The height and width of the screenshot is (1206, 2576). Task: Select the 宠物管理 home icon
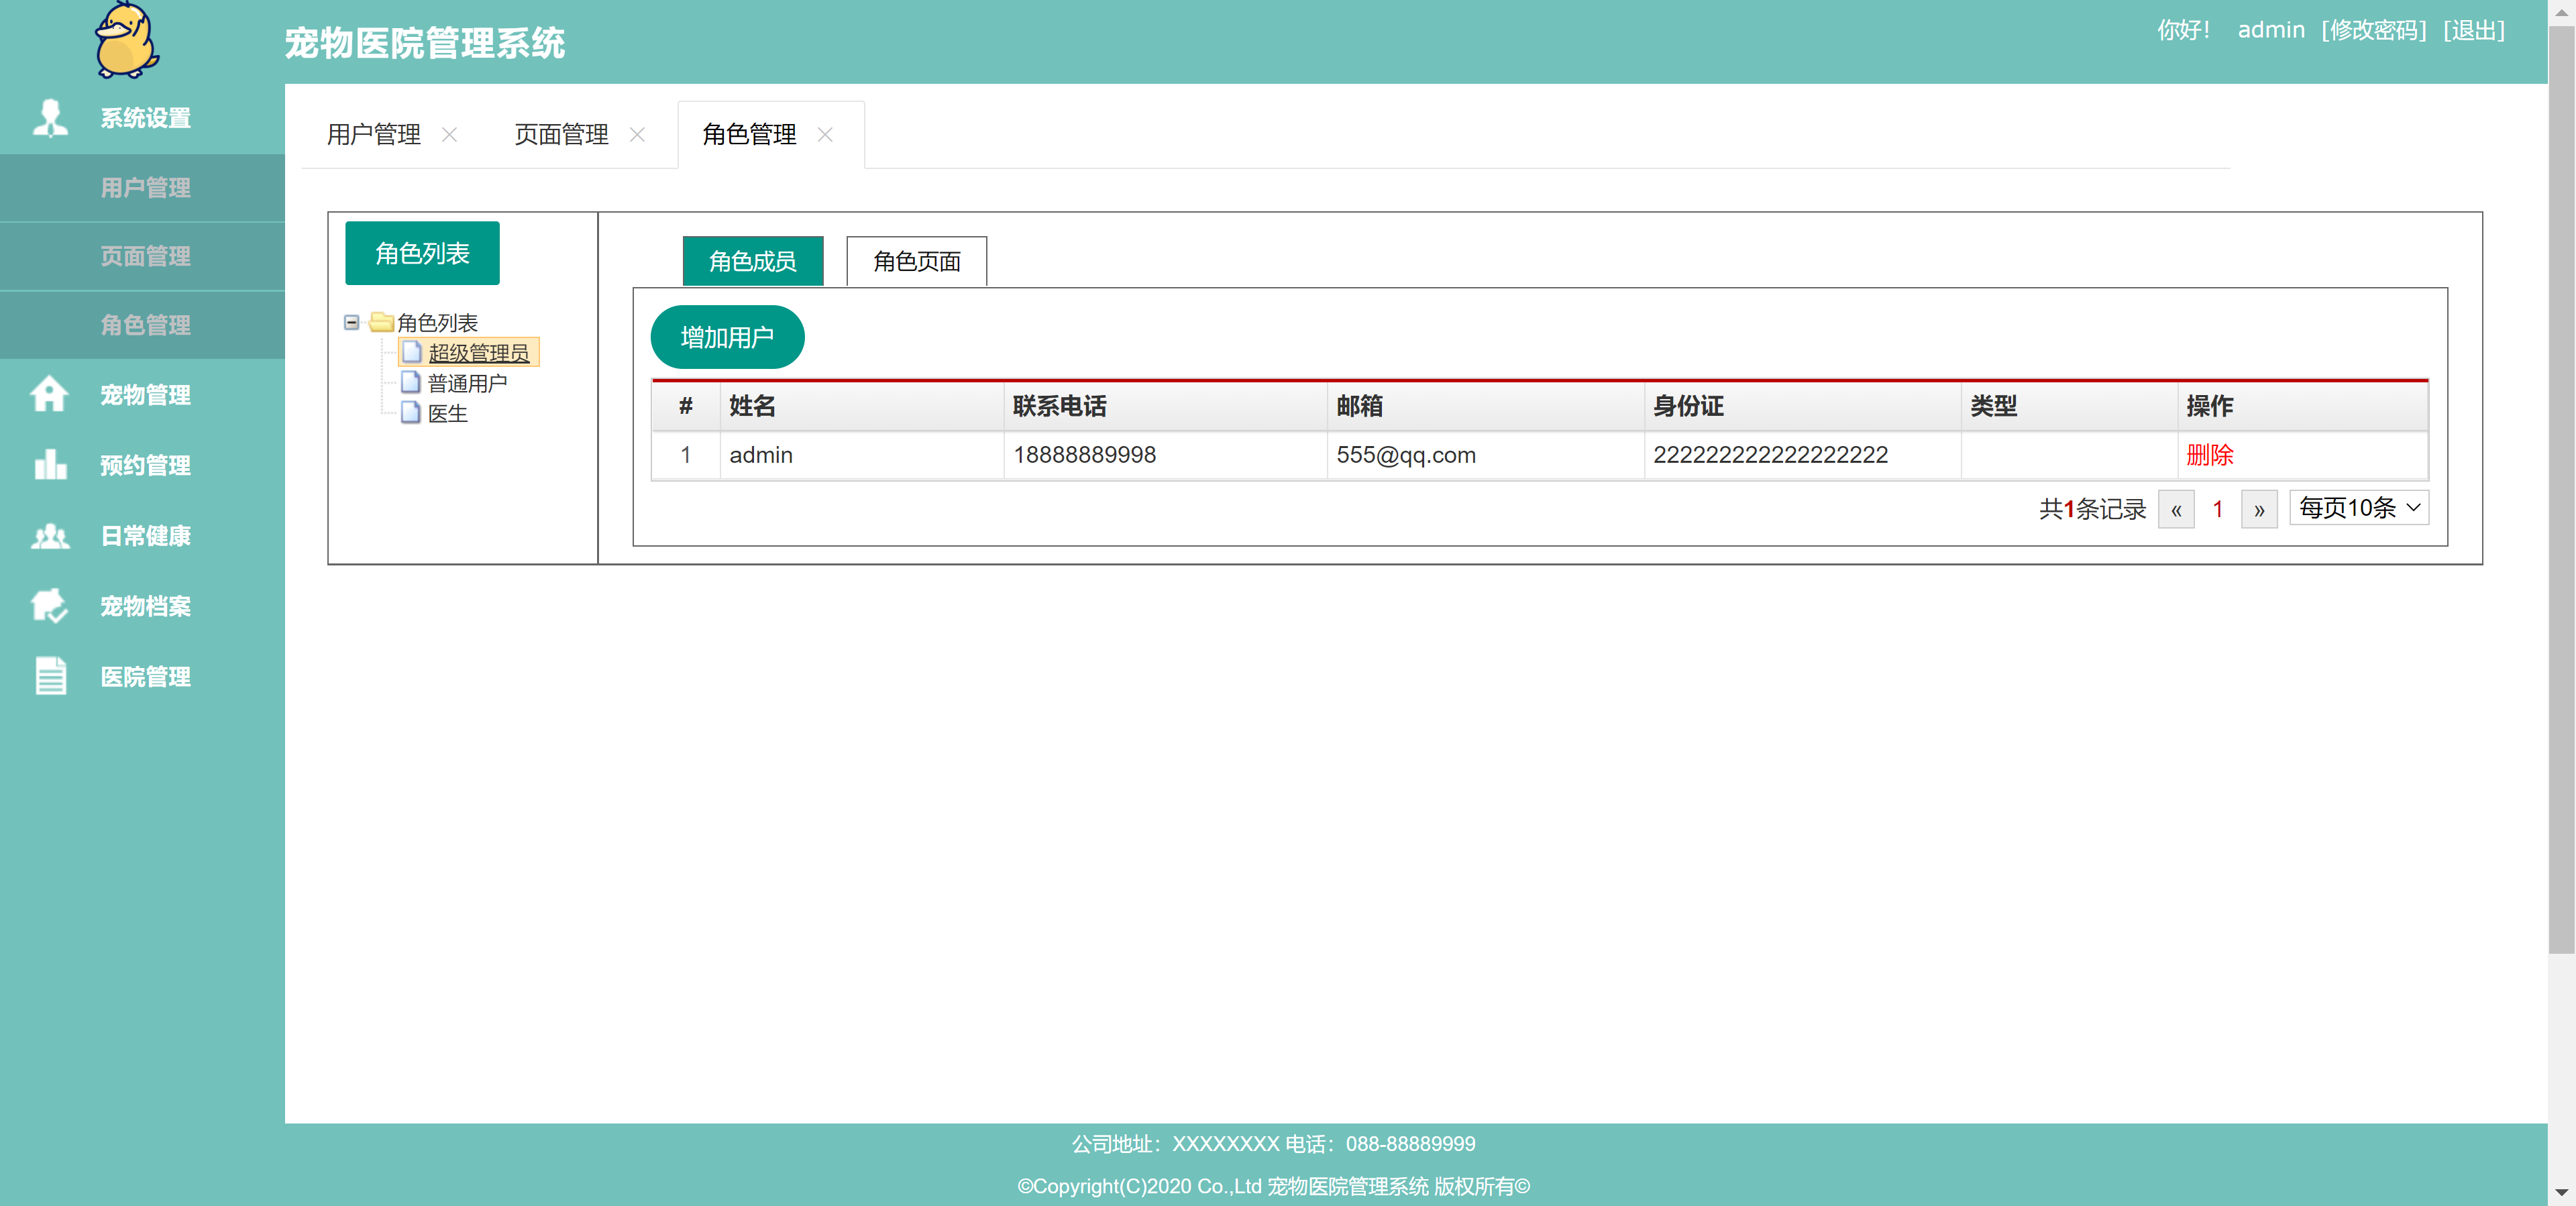pyautogui.click(x=49, y=395)
